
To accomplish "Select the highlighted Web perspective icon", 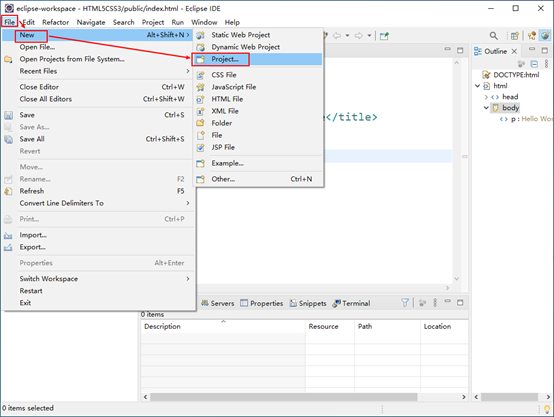I will (x=545, y=36).
